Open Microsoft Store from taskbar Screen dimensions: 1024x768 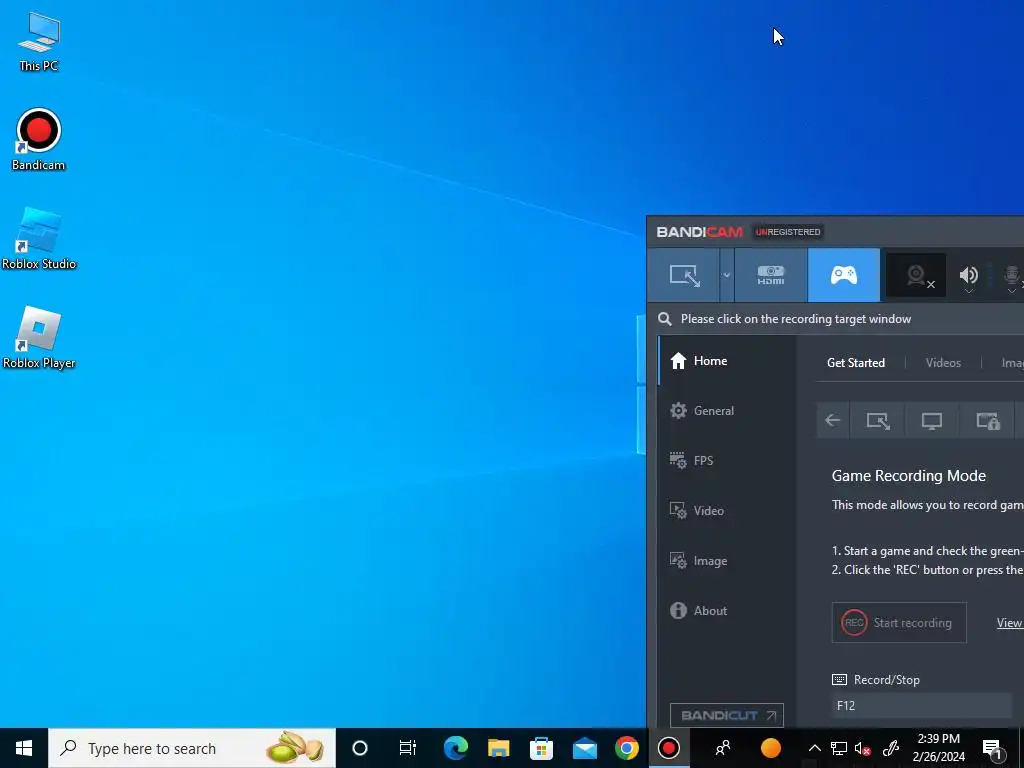[x=541, y=748]
